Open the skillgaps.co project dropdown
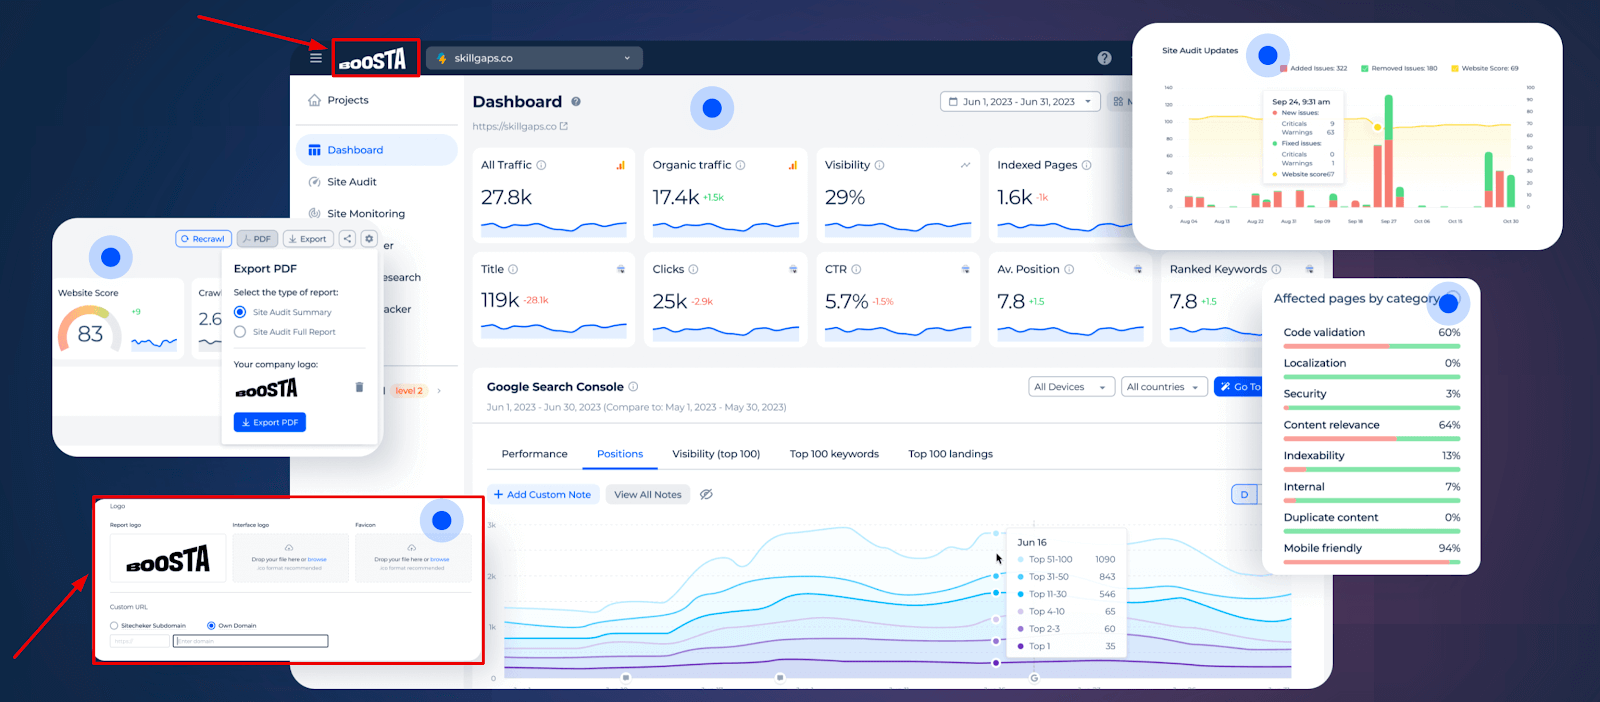Screen dimensions: 1600x702 pyautogui.click(x=535, y=58)
